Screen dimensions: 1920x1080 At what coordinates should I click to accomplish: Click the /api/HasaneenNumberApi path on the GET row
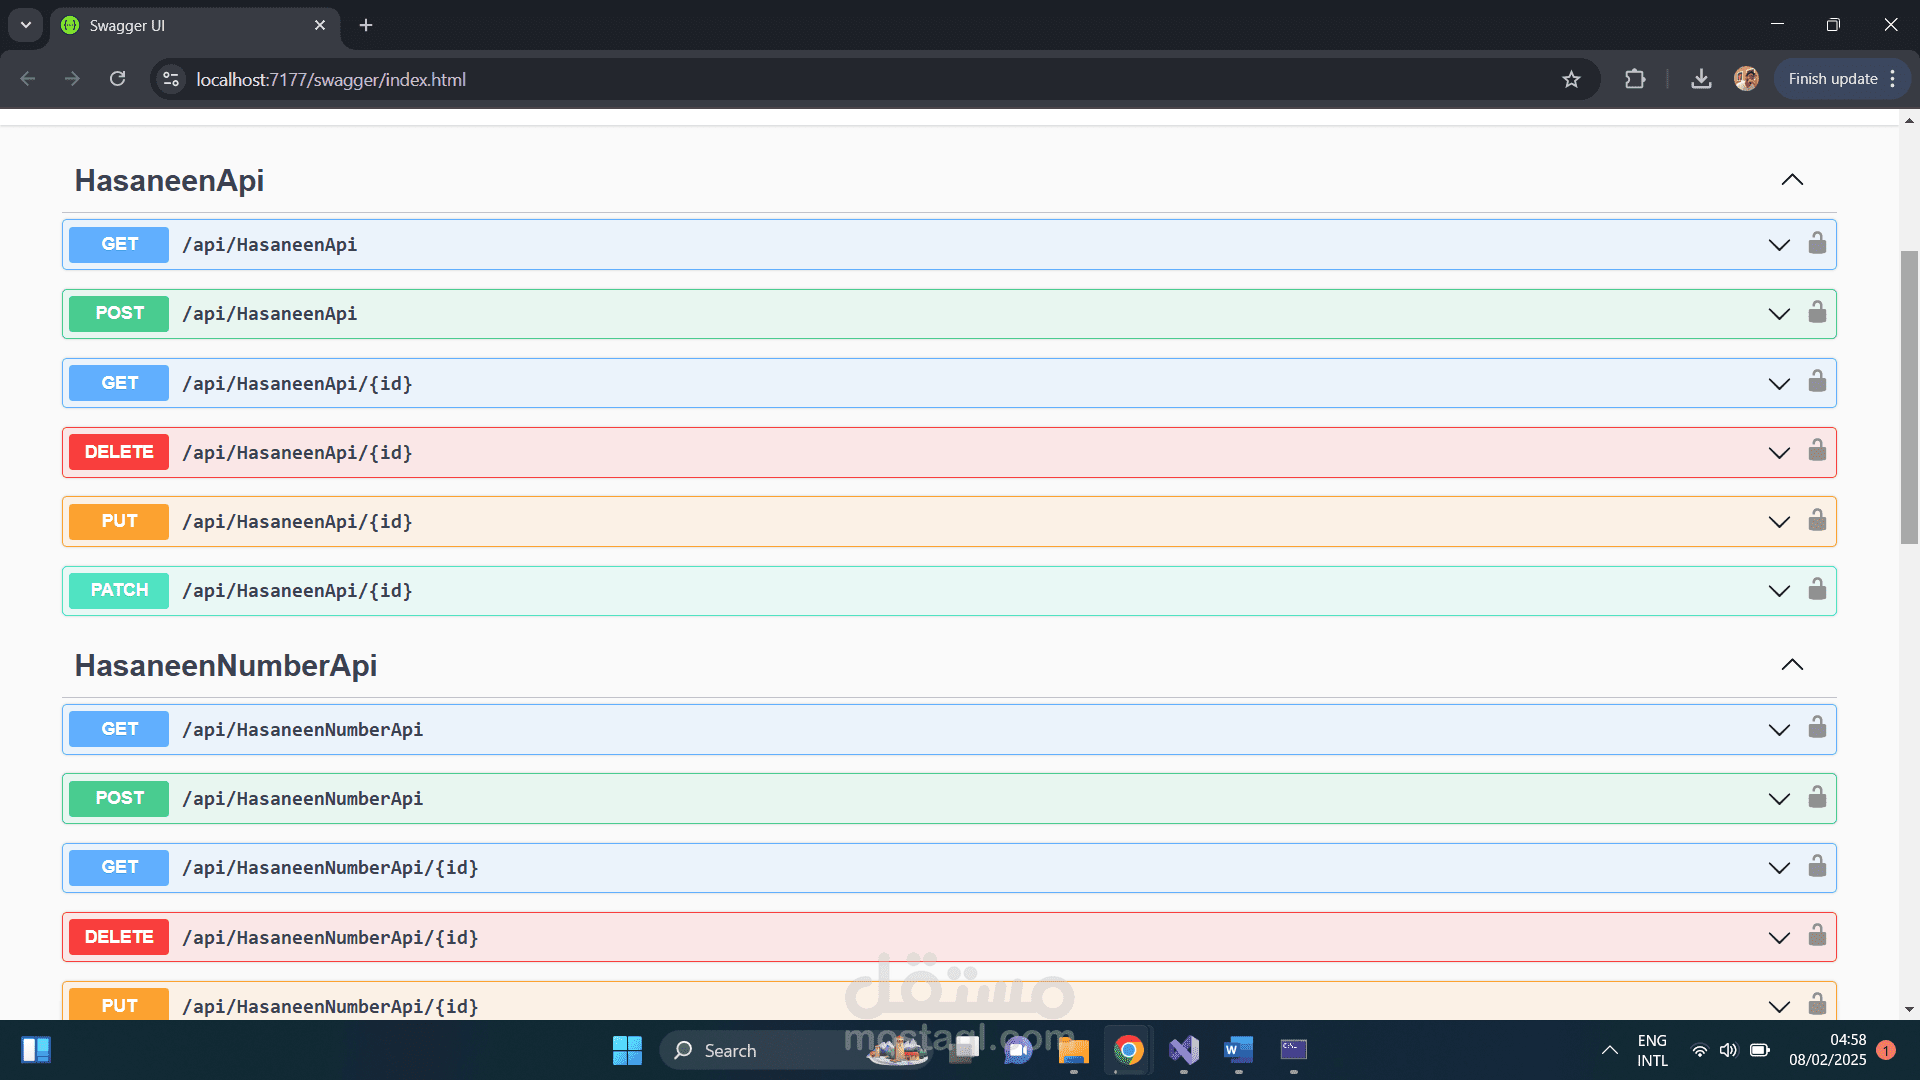302,730
